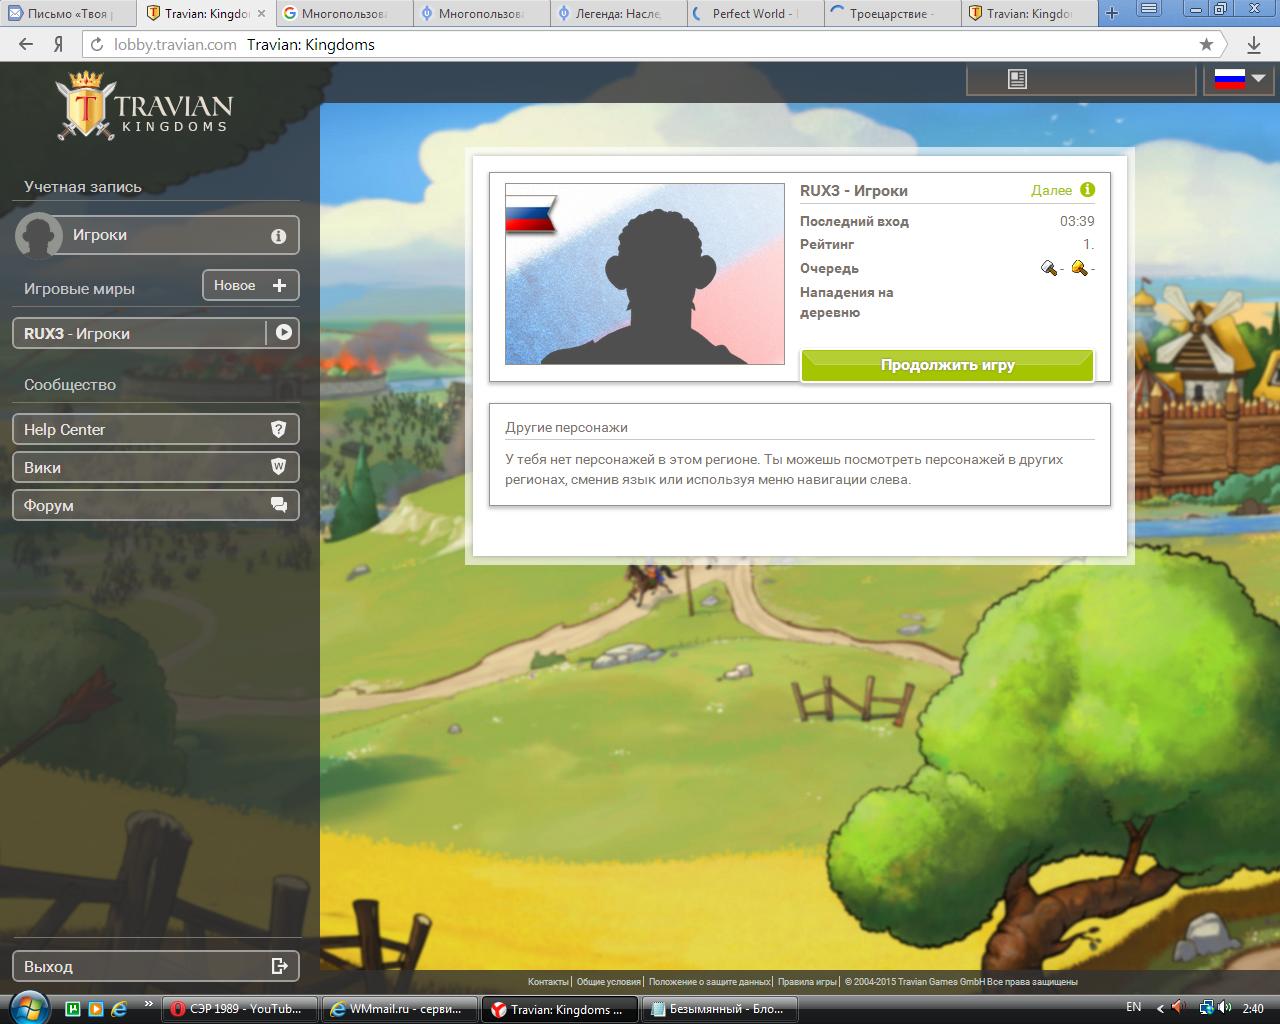Click the info icon beside Далее
This screenshot has width=1280, height=1024.
click(1088, 190)
